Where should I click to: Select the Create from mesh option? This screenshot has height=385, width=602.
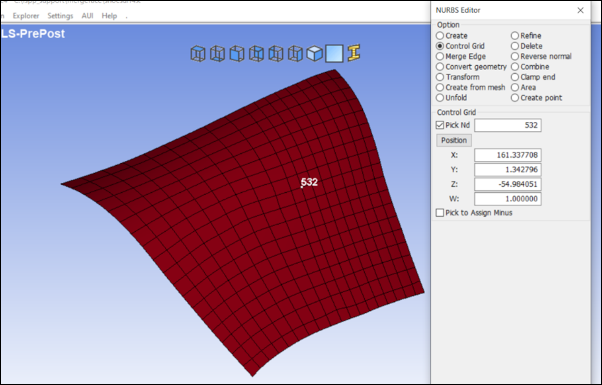tap(471, 88)
